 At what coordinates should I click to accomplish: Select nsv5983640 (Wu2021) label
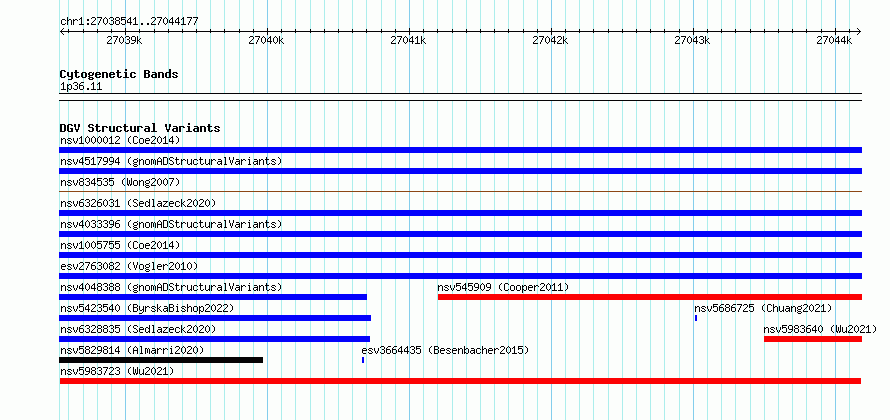[820, 329]
